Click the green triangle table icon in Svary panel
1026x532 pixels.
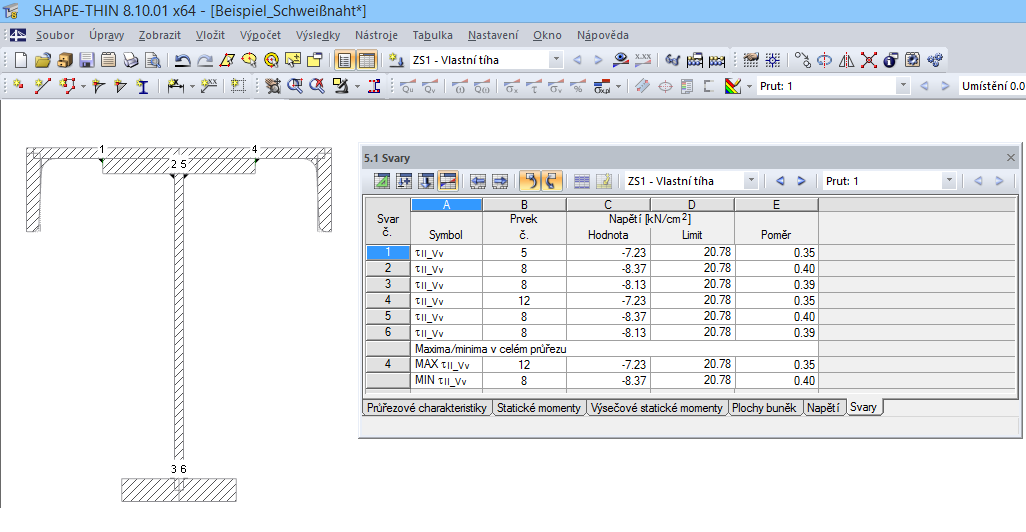click(382, 181)
